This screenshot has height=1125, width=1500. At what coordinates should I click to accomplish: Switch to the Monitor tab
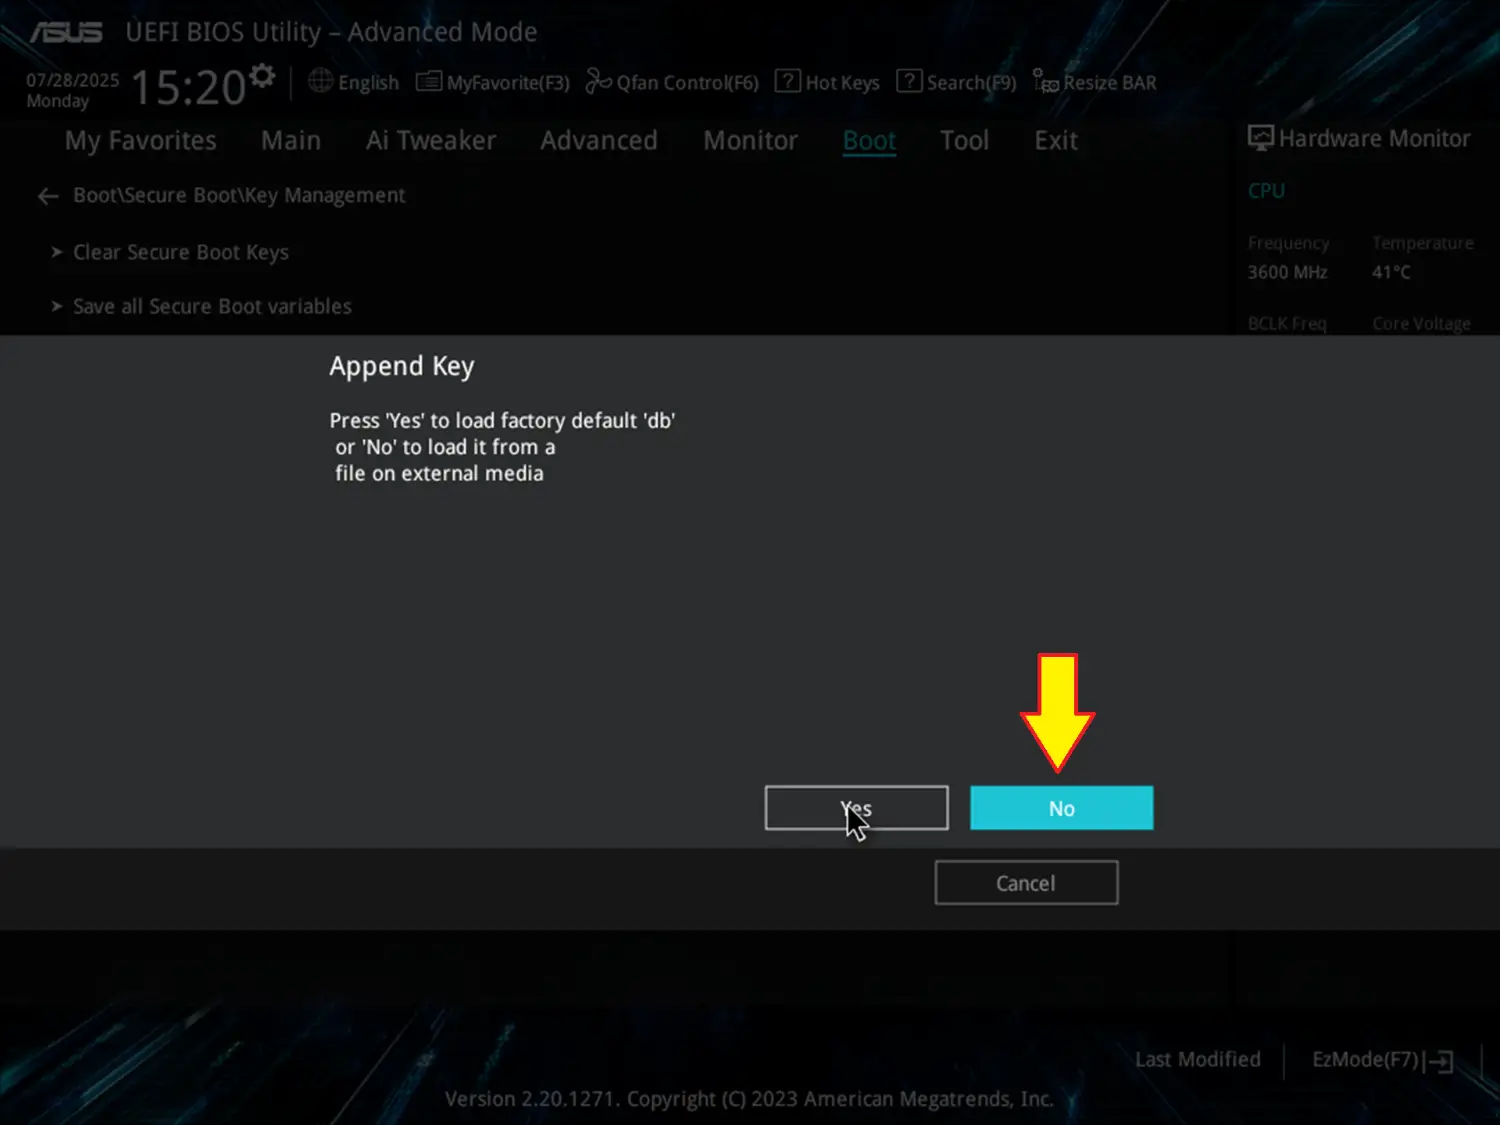coord(750,140)
